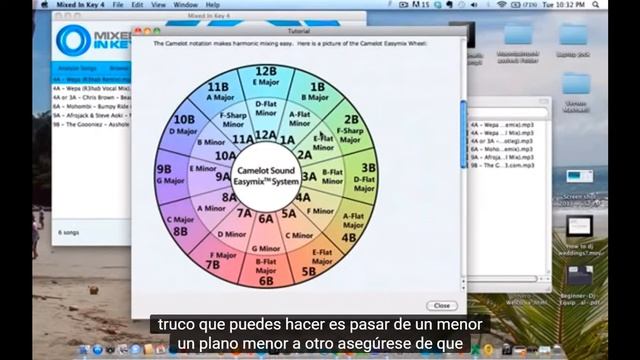
Task: Select the Screen shot desktop file icon
Action: coord(580,176)
